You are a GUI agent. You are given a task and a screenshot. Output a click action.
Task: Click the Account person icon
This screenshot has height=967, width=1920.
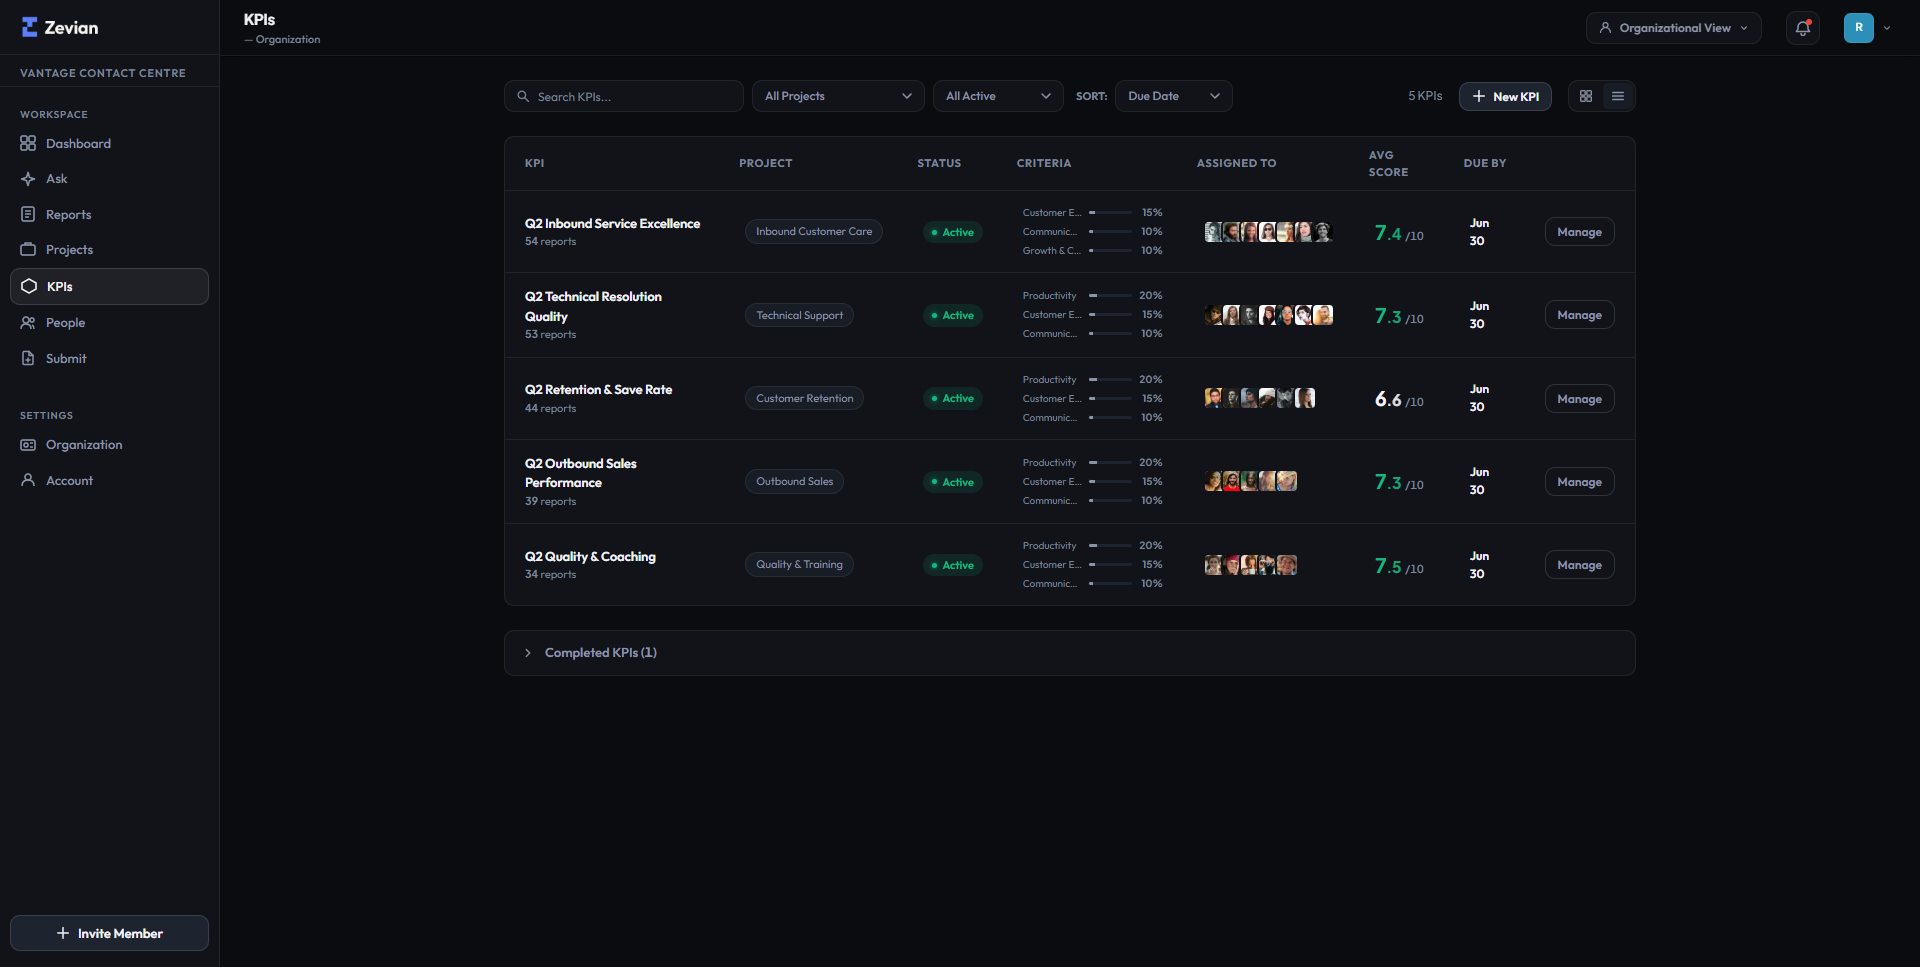[x=28, y=480]
